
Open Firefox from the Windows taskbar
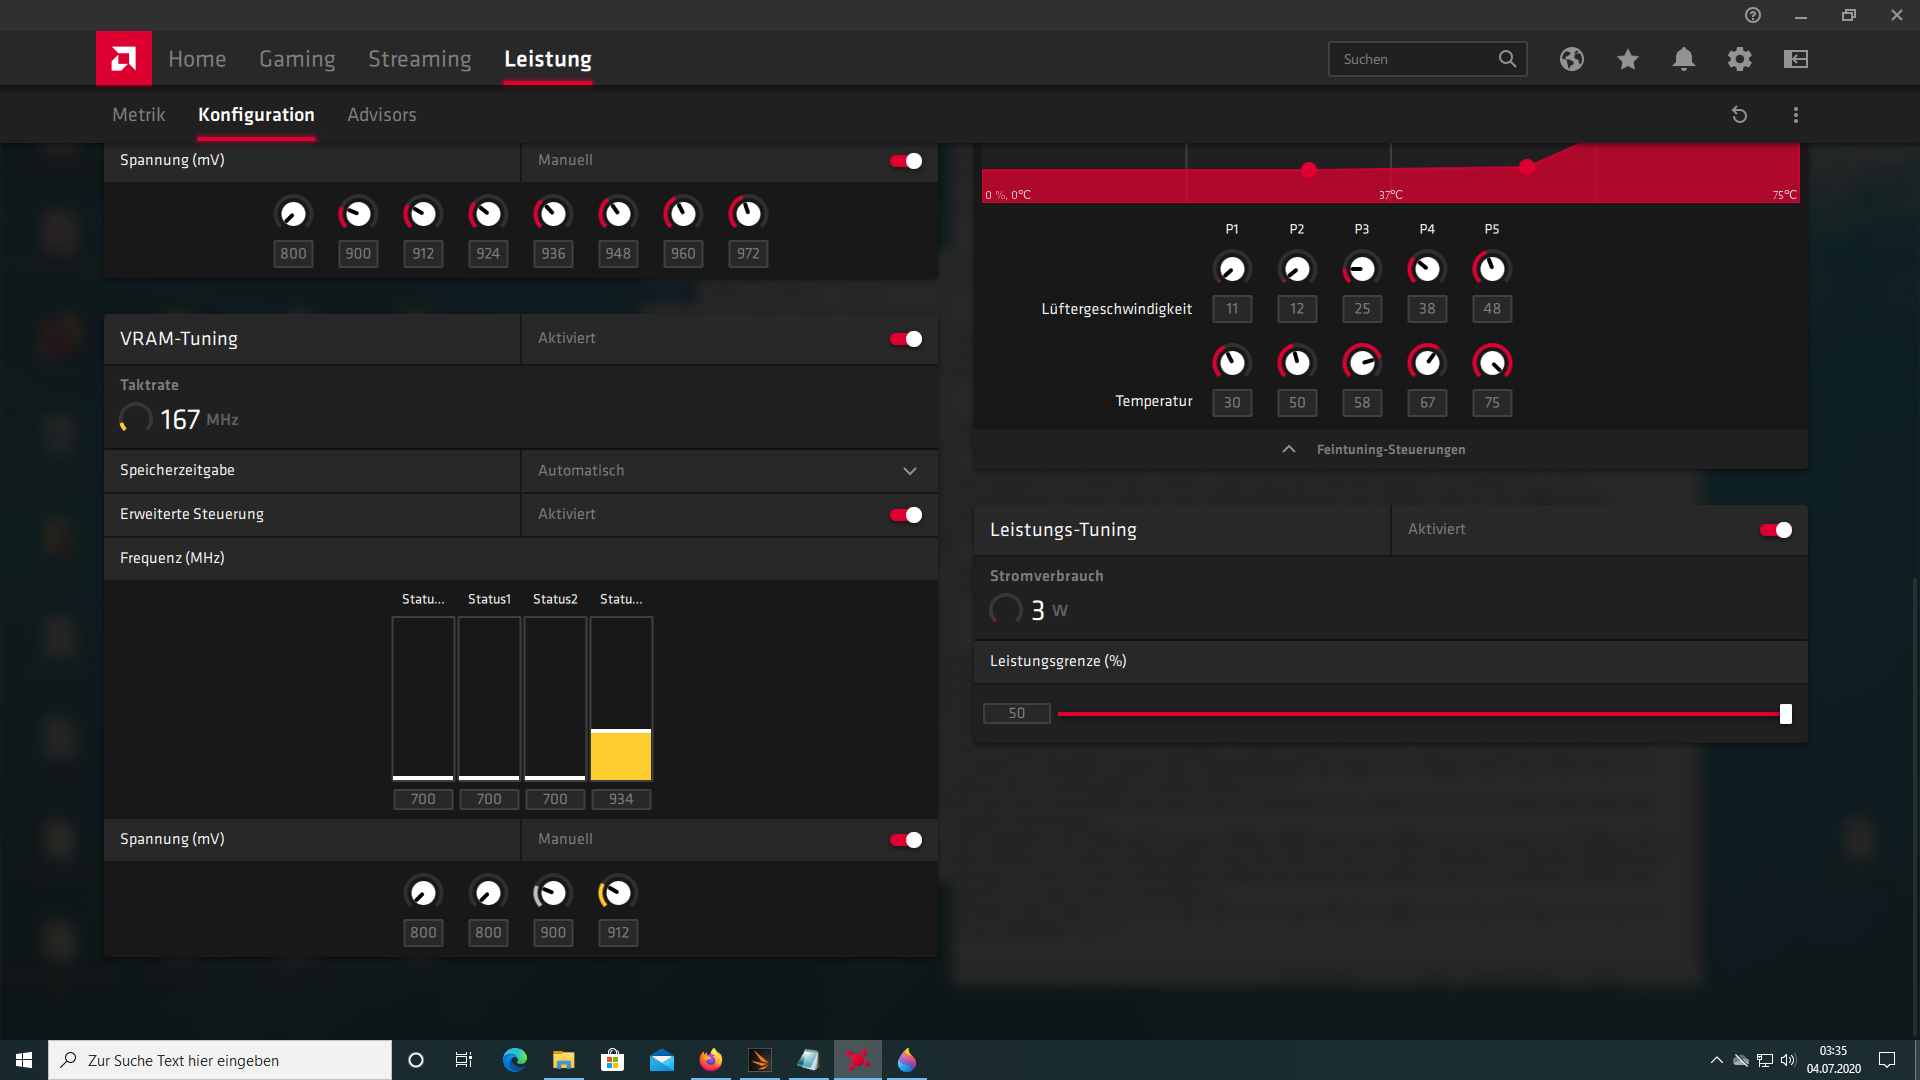point(711,1060)
